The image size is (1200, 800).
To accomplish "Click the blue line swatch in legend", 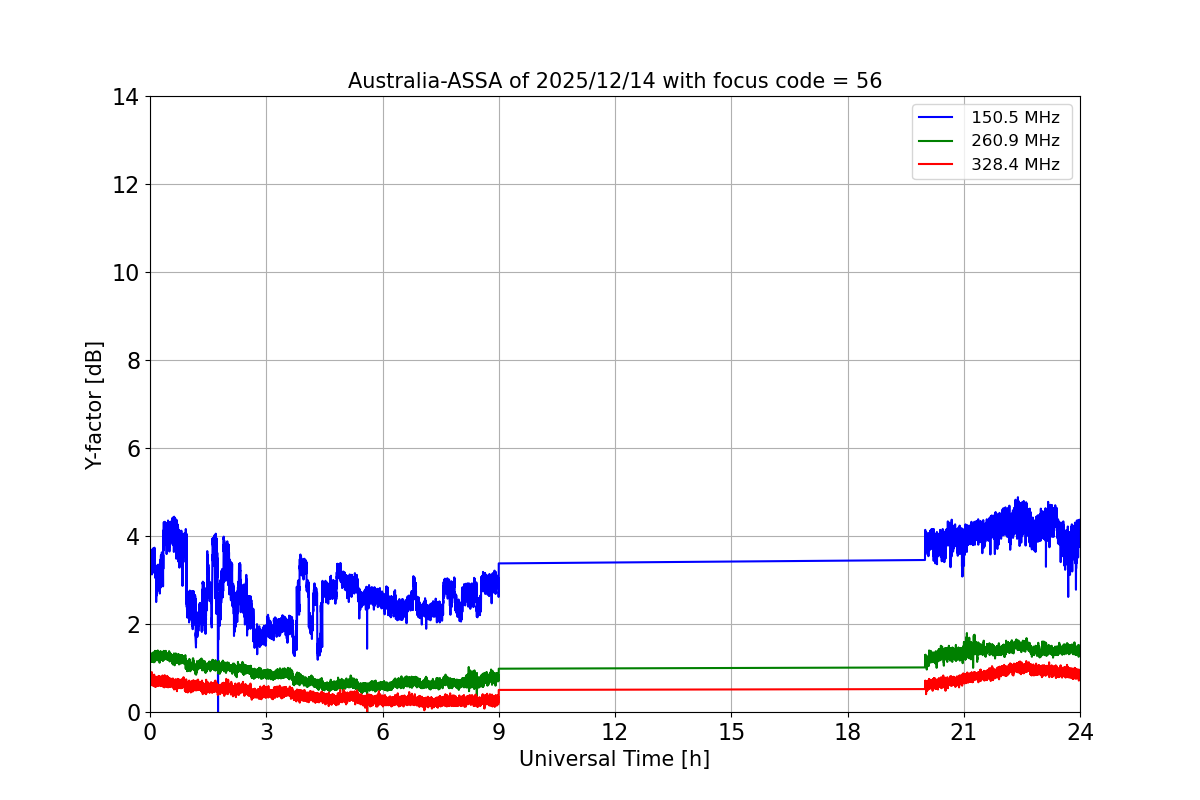I will click(x=937, y=118).
